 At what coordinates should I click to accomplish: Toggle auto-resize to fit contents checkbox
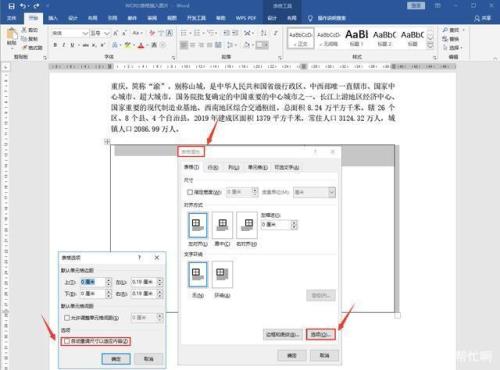(67, 341)
